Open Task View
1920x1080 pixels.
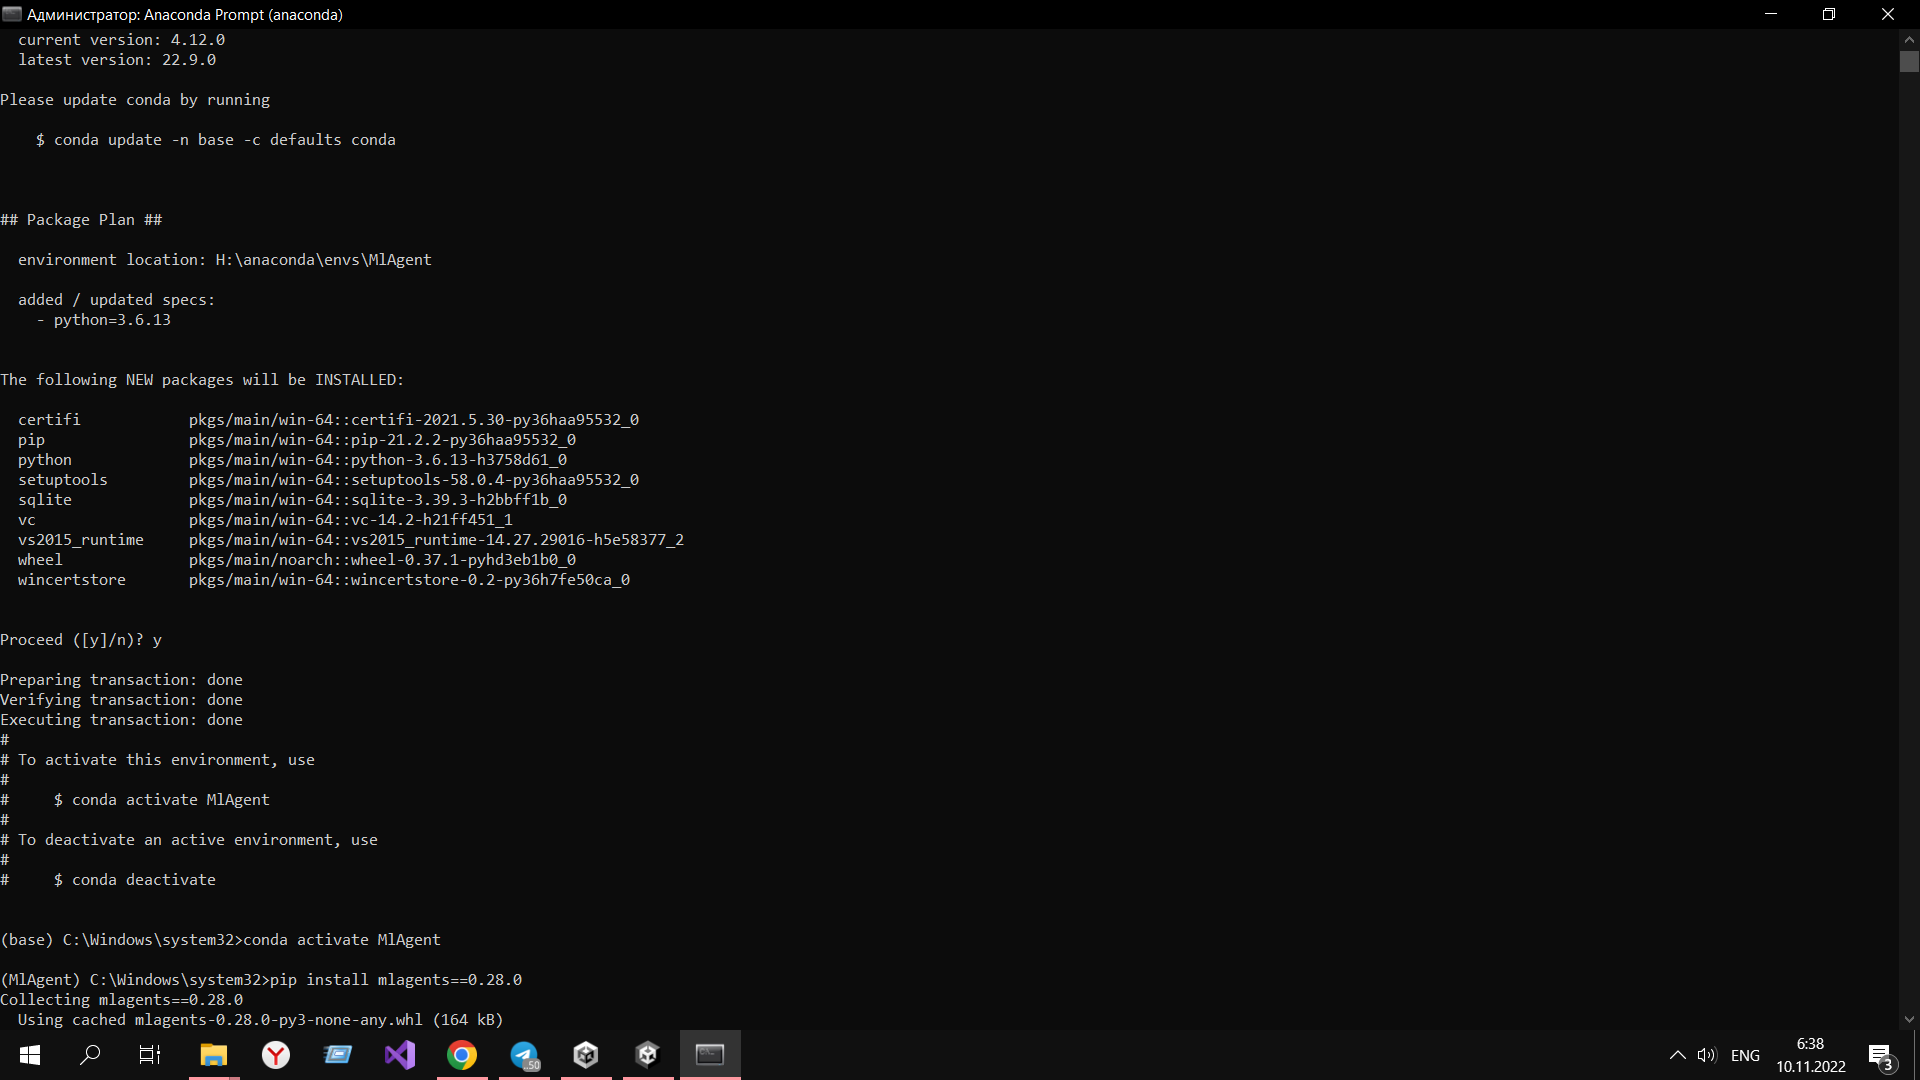[148, 1055]
